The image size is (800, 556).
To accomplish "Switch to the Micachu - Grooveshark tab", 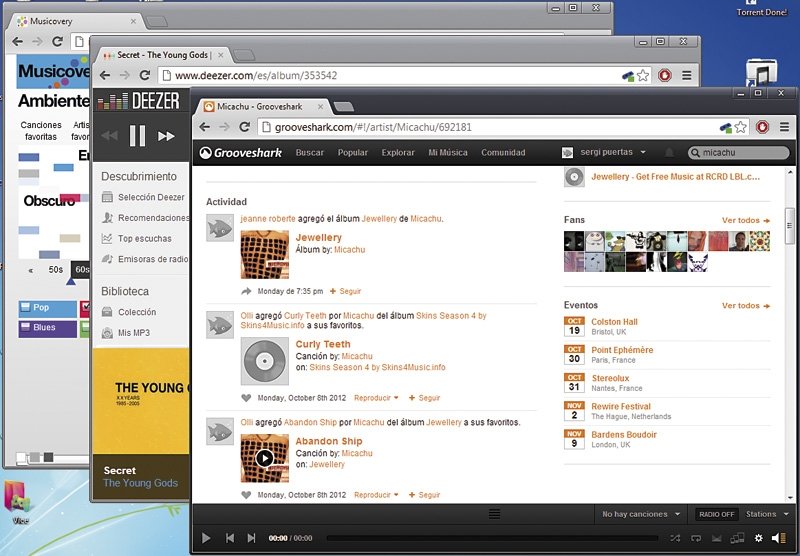I will point(263,106).
